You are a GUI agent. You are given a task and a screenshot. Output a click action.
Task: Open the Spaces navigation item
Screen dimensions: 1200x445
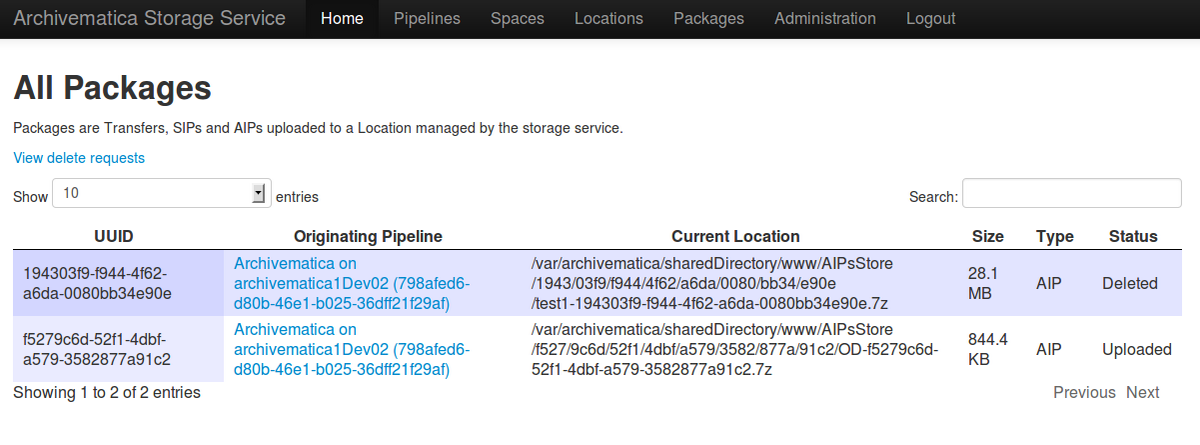pos(517,19)
